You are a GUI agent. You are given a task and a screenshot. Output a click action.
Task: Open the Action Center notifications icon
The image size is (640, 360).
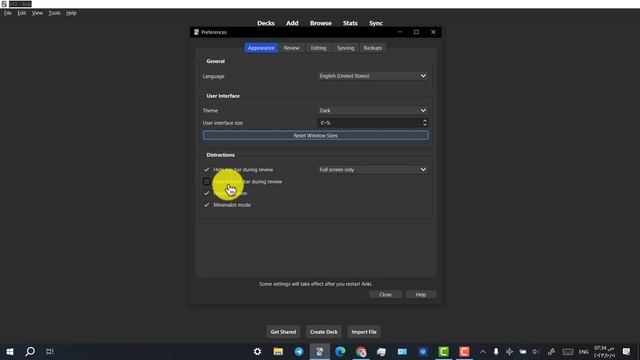click(x=627, y=351)
